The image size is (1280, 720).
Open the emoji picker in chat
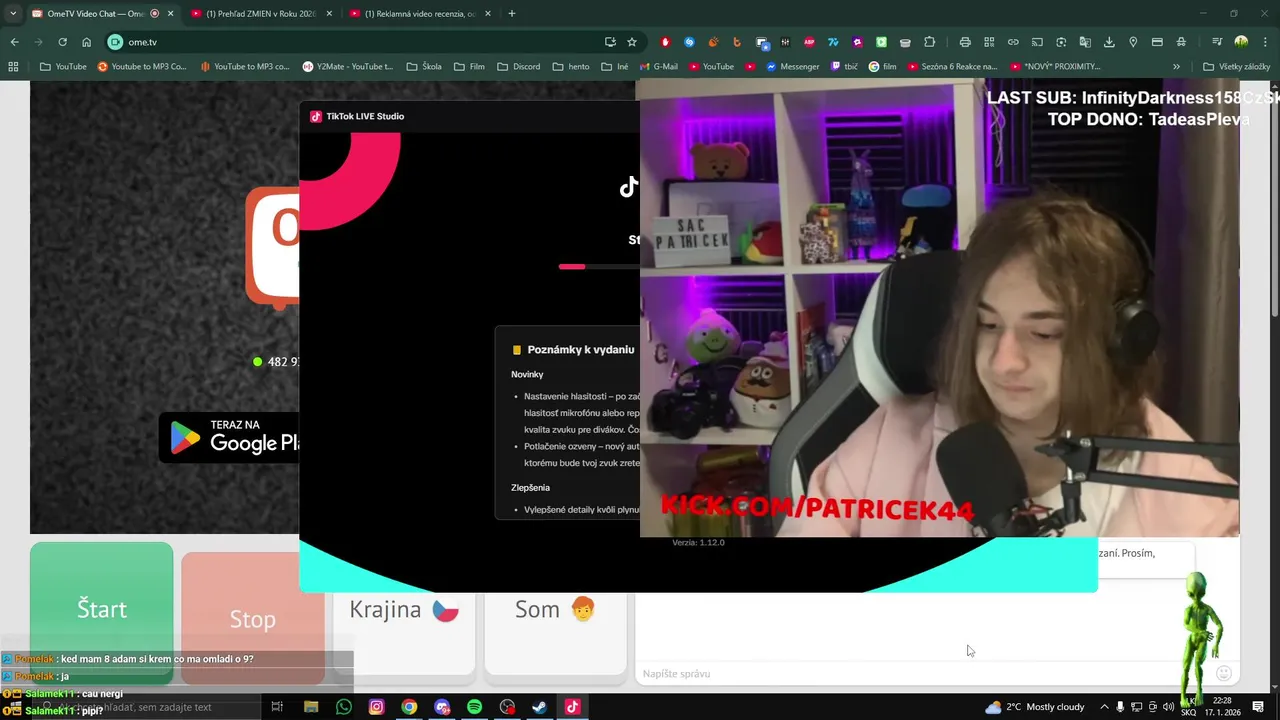[x=1223, y=673]
